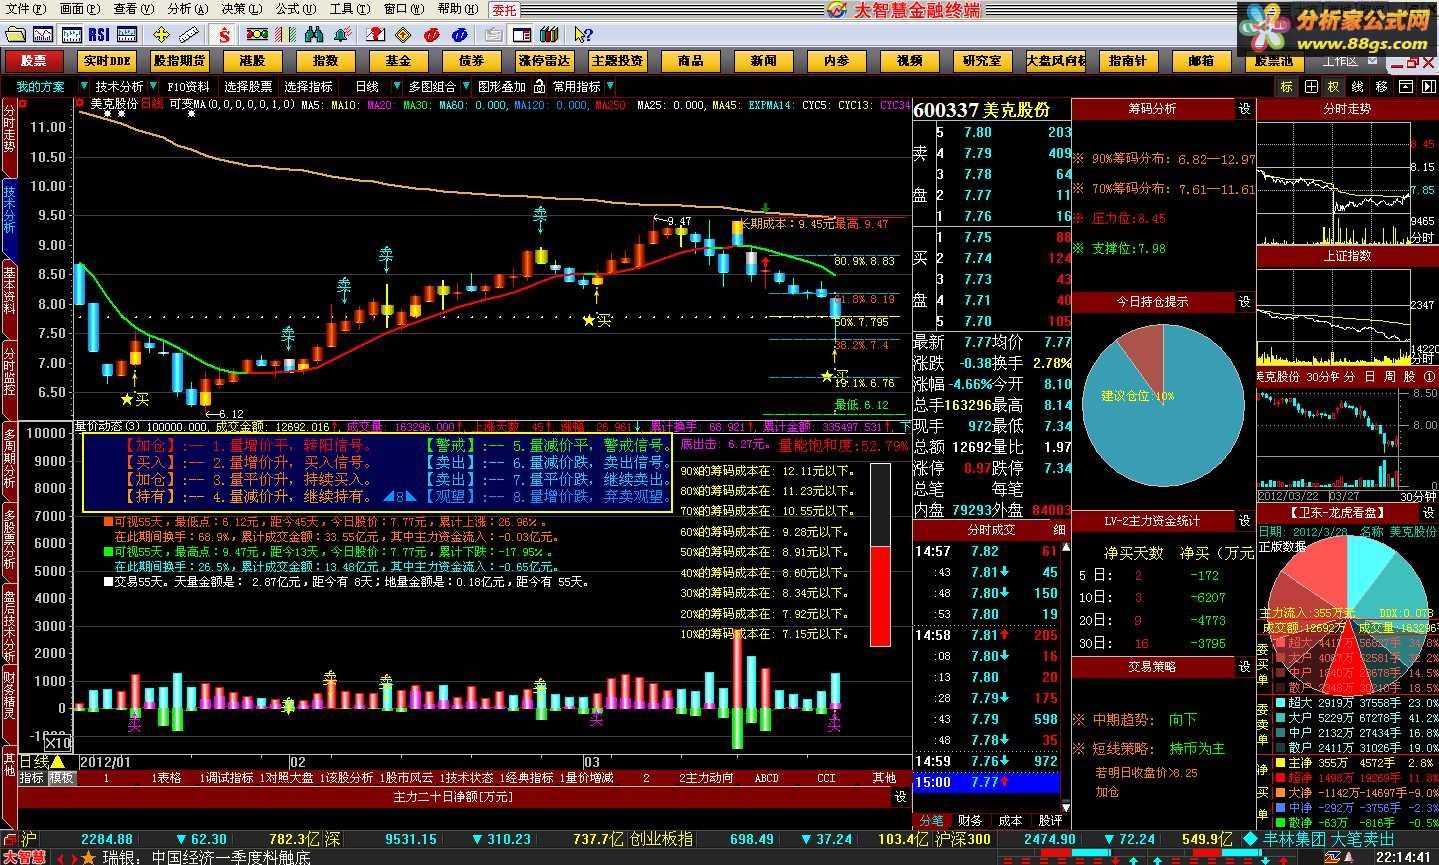Click the 细 detail button in 分时成交 header
The image size is (1439, 865).
click(1060, 529)
